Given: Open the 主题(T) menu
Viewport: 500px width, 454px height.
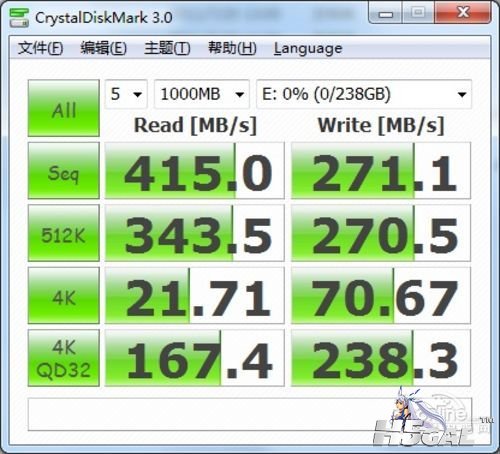Looking at the screenshot, I should coord(167,48).
